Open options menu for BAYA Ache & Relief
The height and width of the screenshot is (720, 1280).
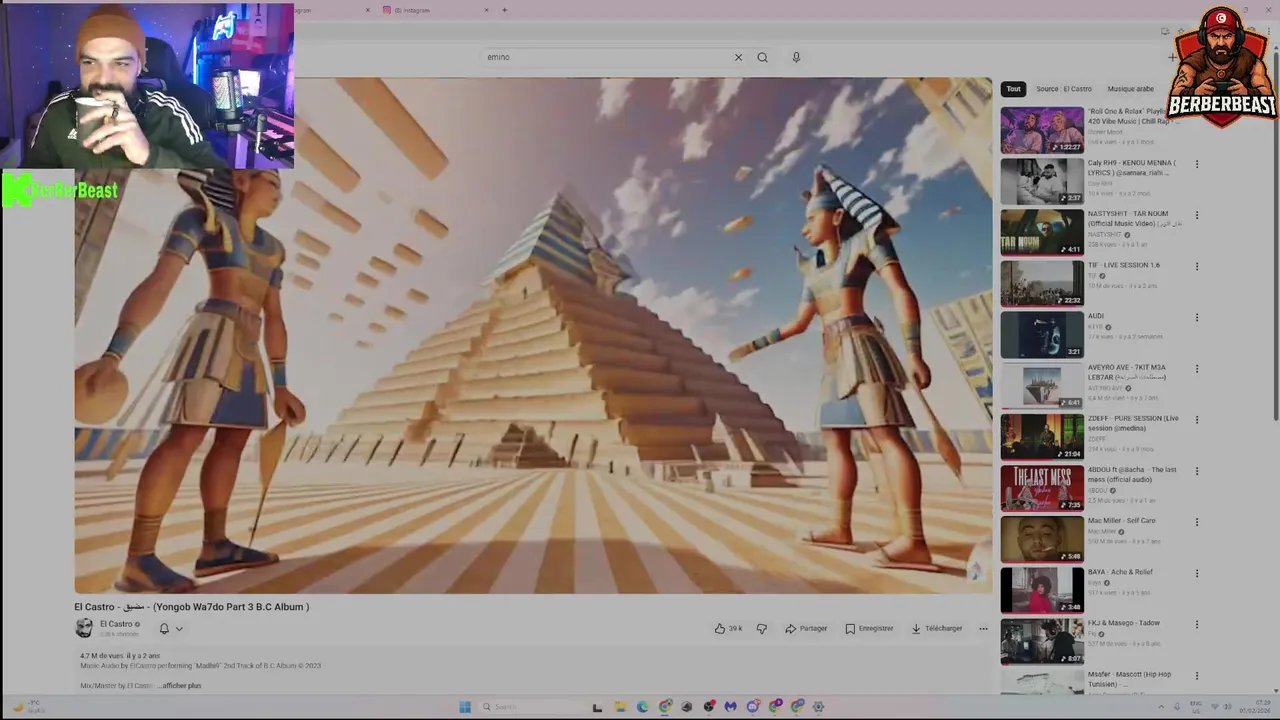pyautogui.click(x=1196, y=573)
